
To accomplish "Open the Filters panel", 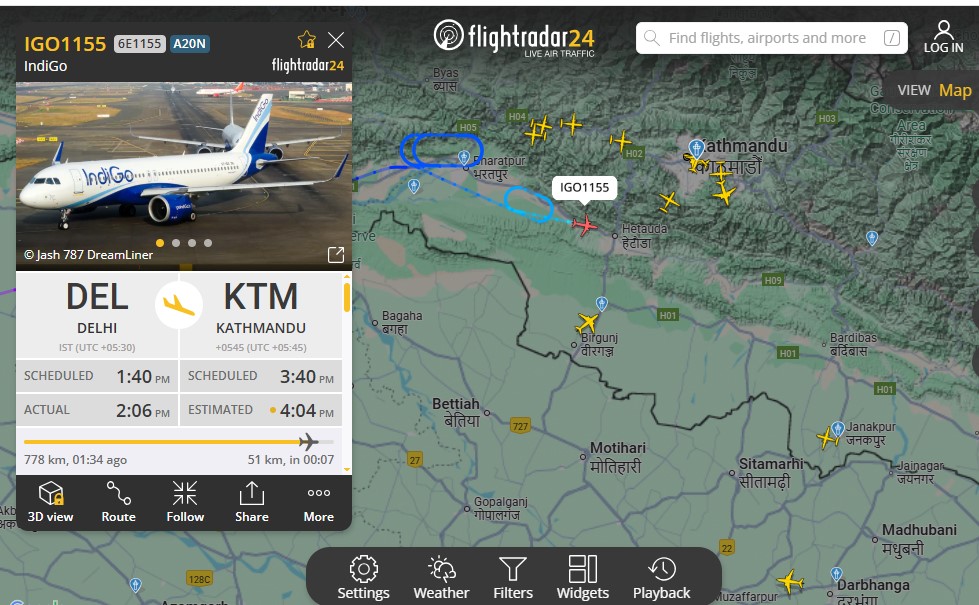I will [x=513, y=577].
